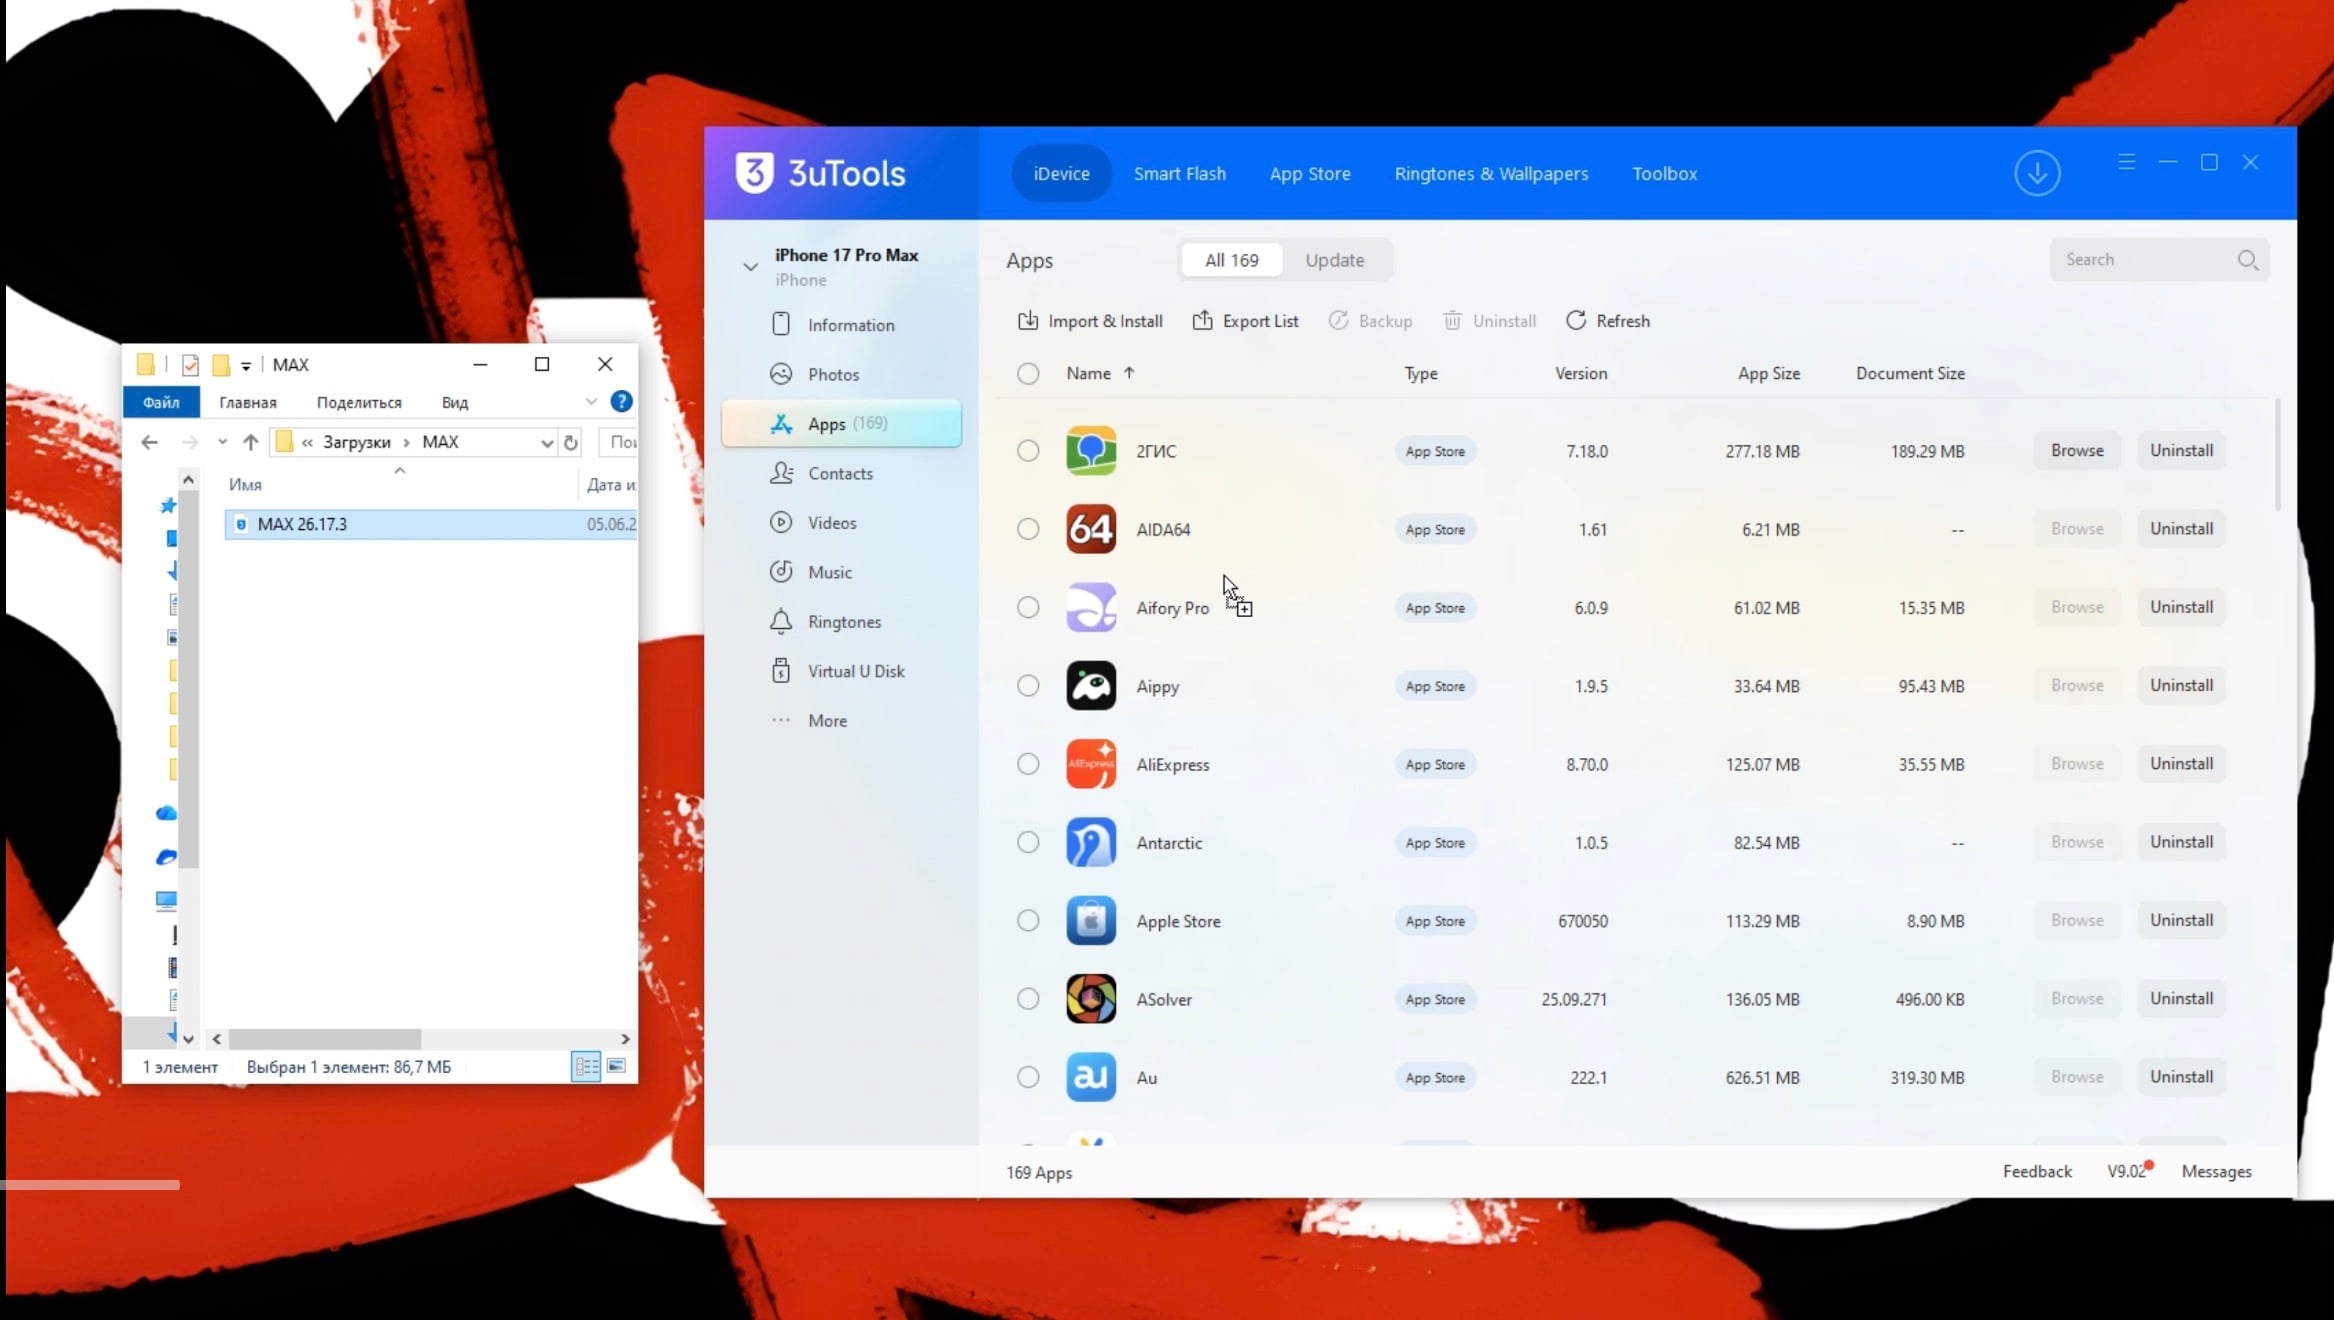The height and width of the screenshot is (1320, 2334).
Task: Expand the Explorer ribbon chevron
Action: pos(591,401)
